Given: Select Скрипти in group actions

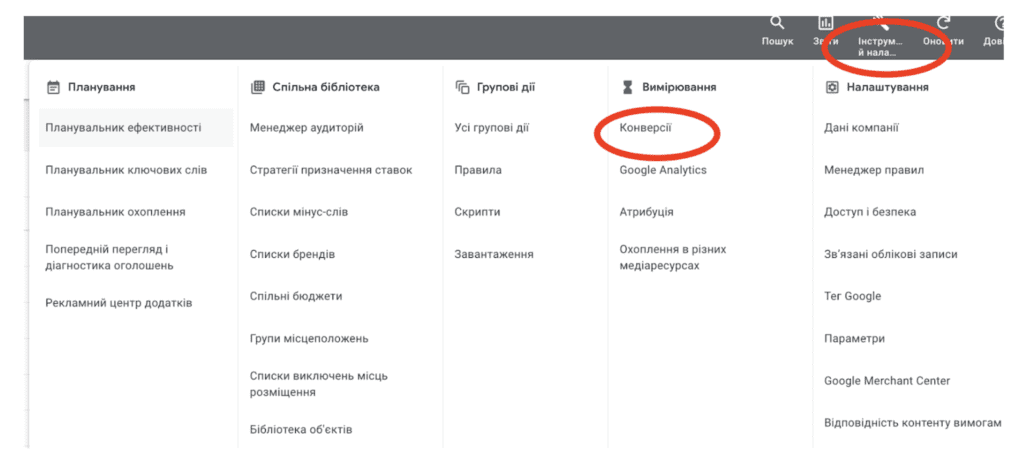Looking at the screenshot, I should click(x=477, y=212).
